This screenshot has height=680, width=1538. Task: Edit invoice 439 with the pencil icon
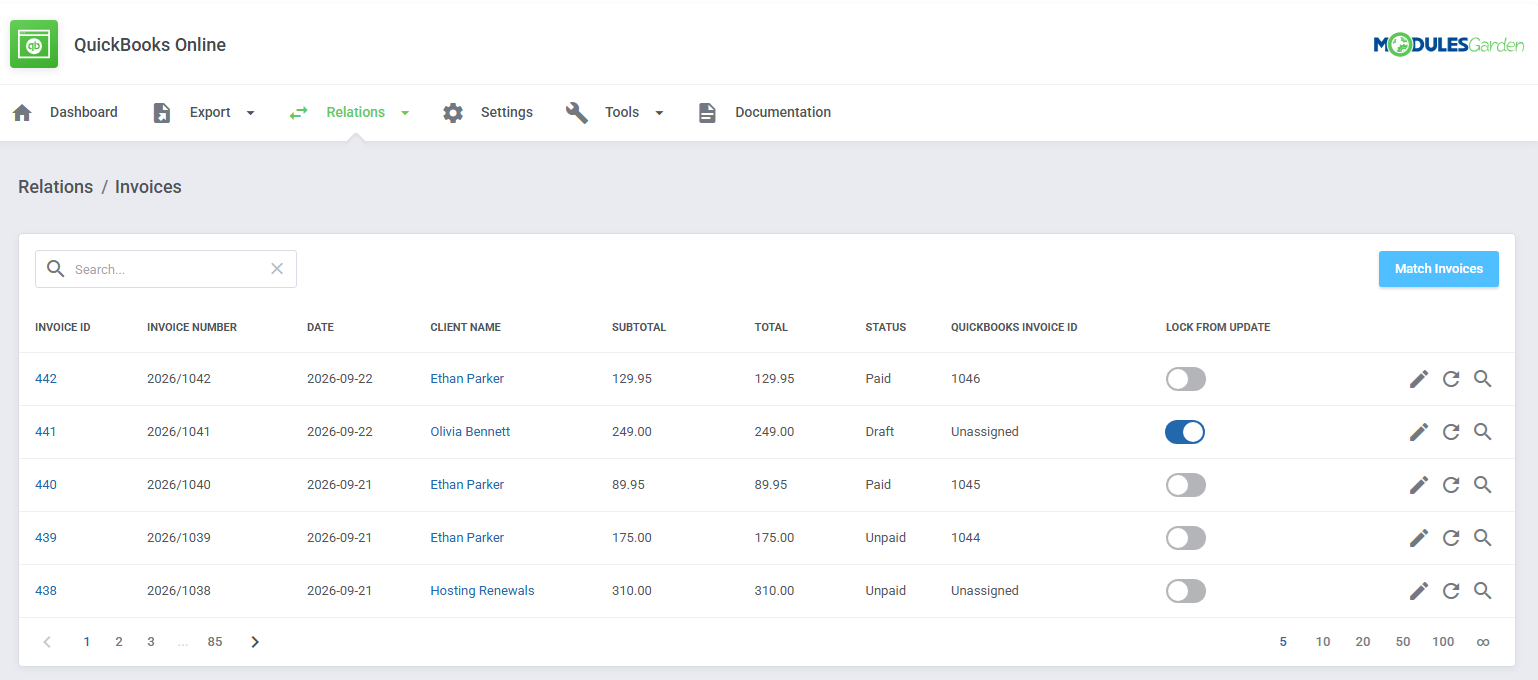(1419, 538)
